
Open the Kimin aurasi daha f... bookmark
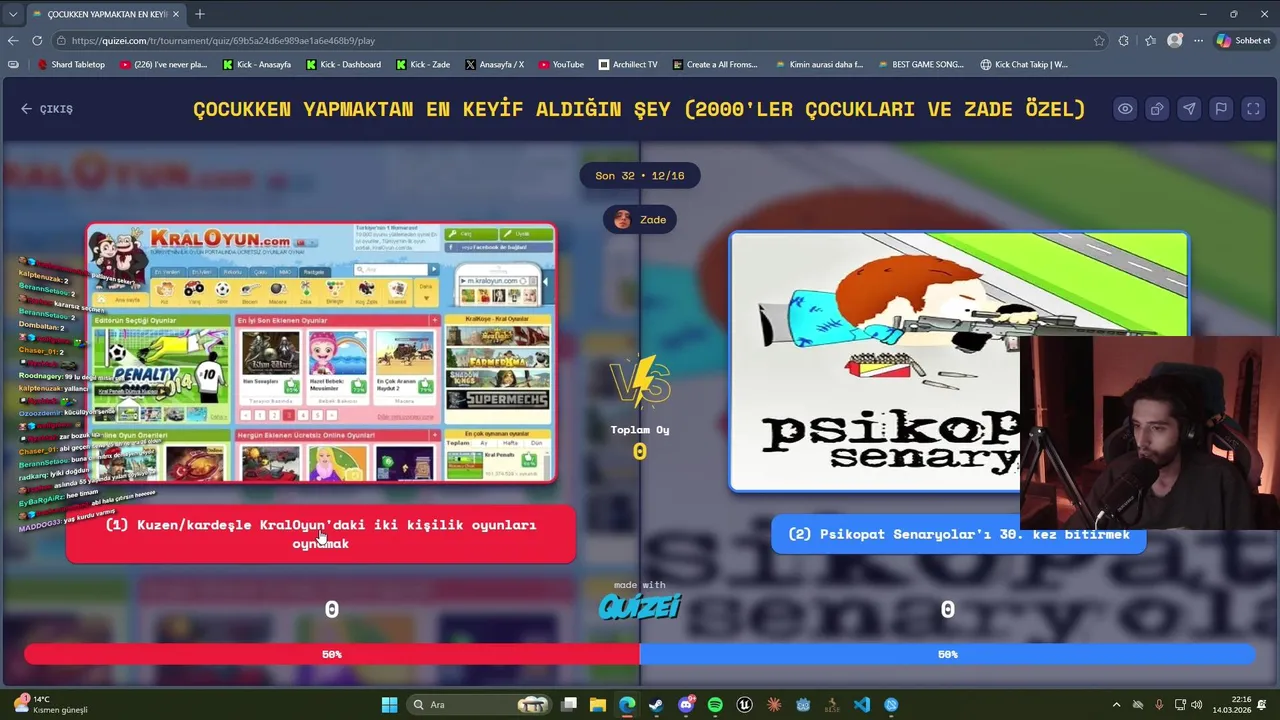818,65
